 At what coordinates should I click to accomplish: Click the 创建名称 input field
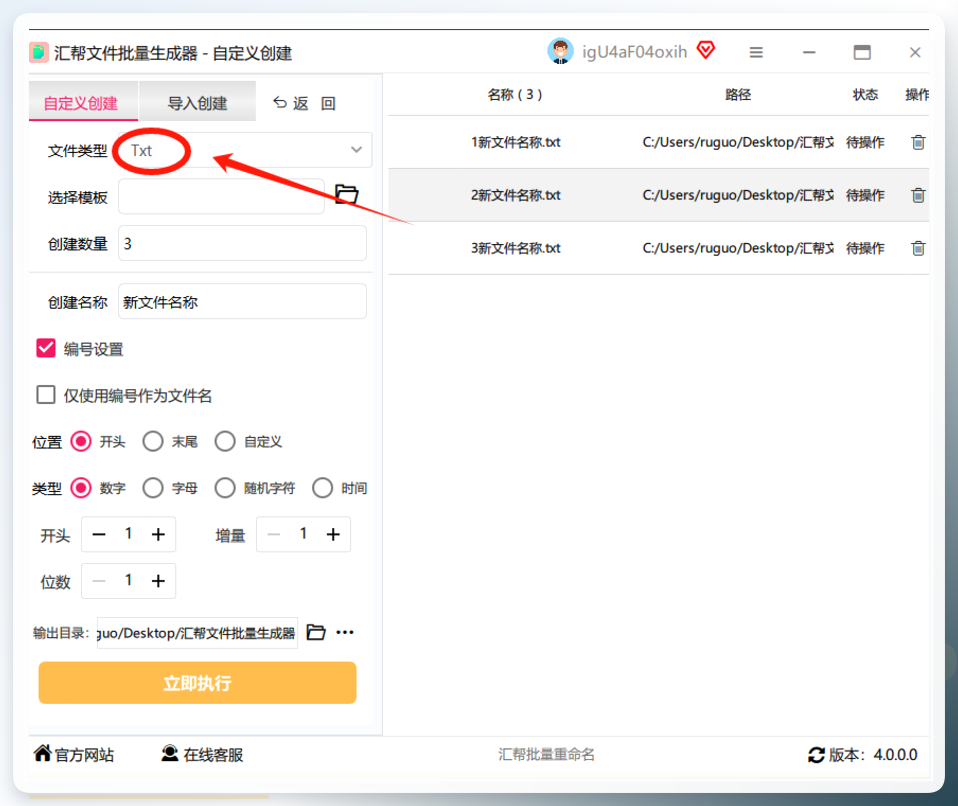pyautogui.click(x=243, y=301)
